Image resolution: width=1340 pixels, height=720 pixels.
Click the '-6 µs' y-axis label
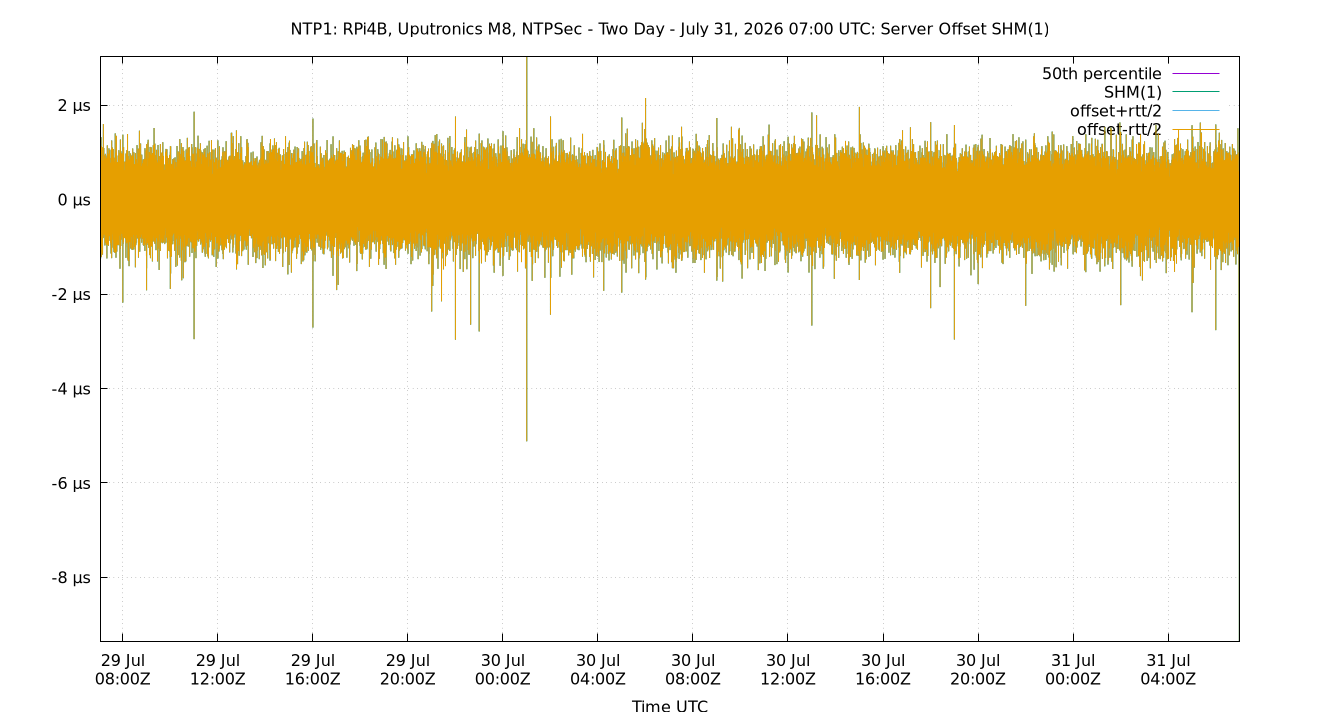coord(71,483)
